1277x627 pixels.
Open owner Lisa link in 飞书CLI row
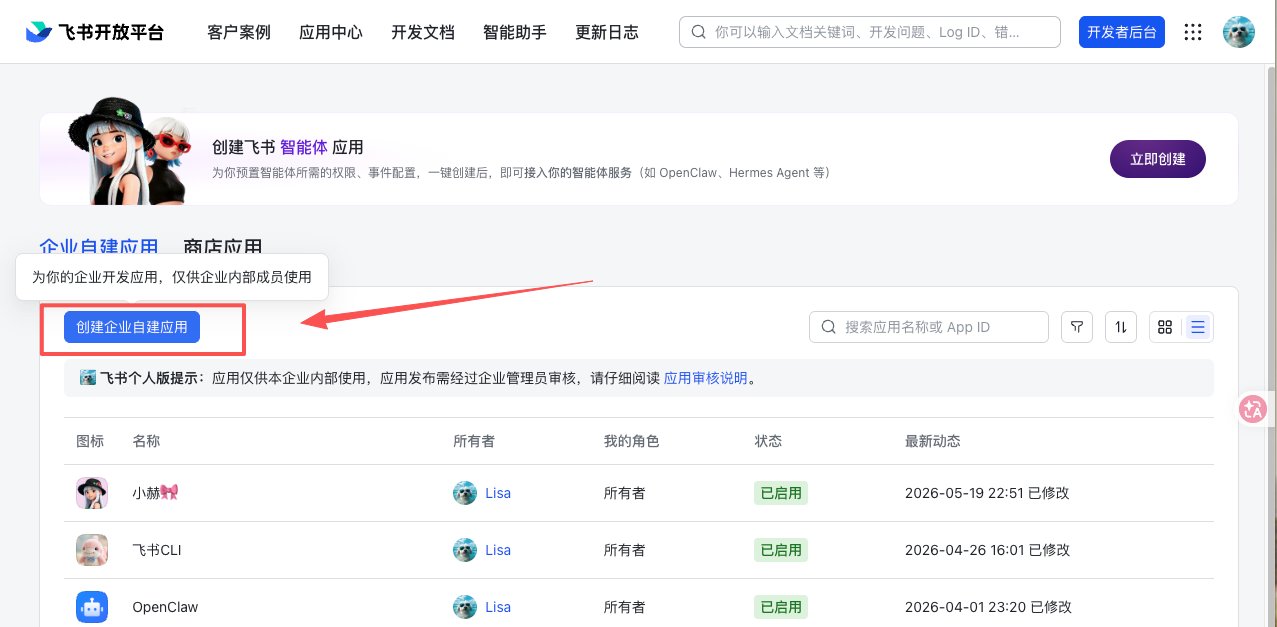point(498,550)
